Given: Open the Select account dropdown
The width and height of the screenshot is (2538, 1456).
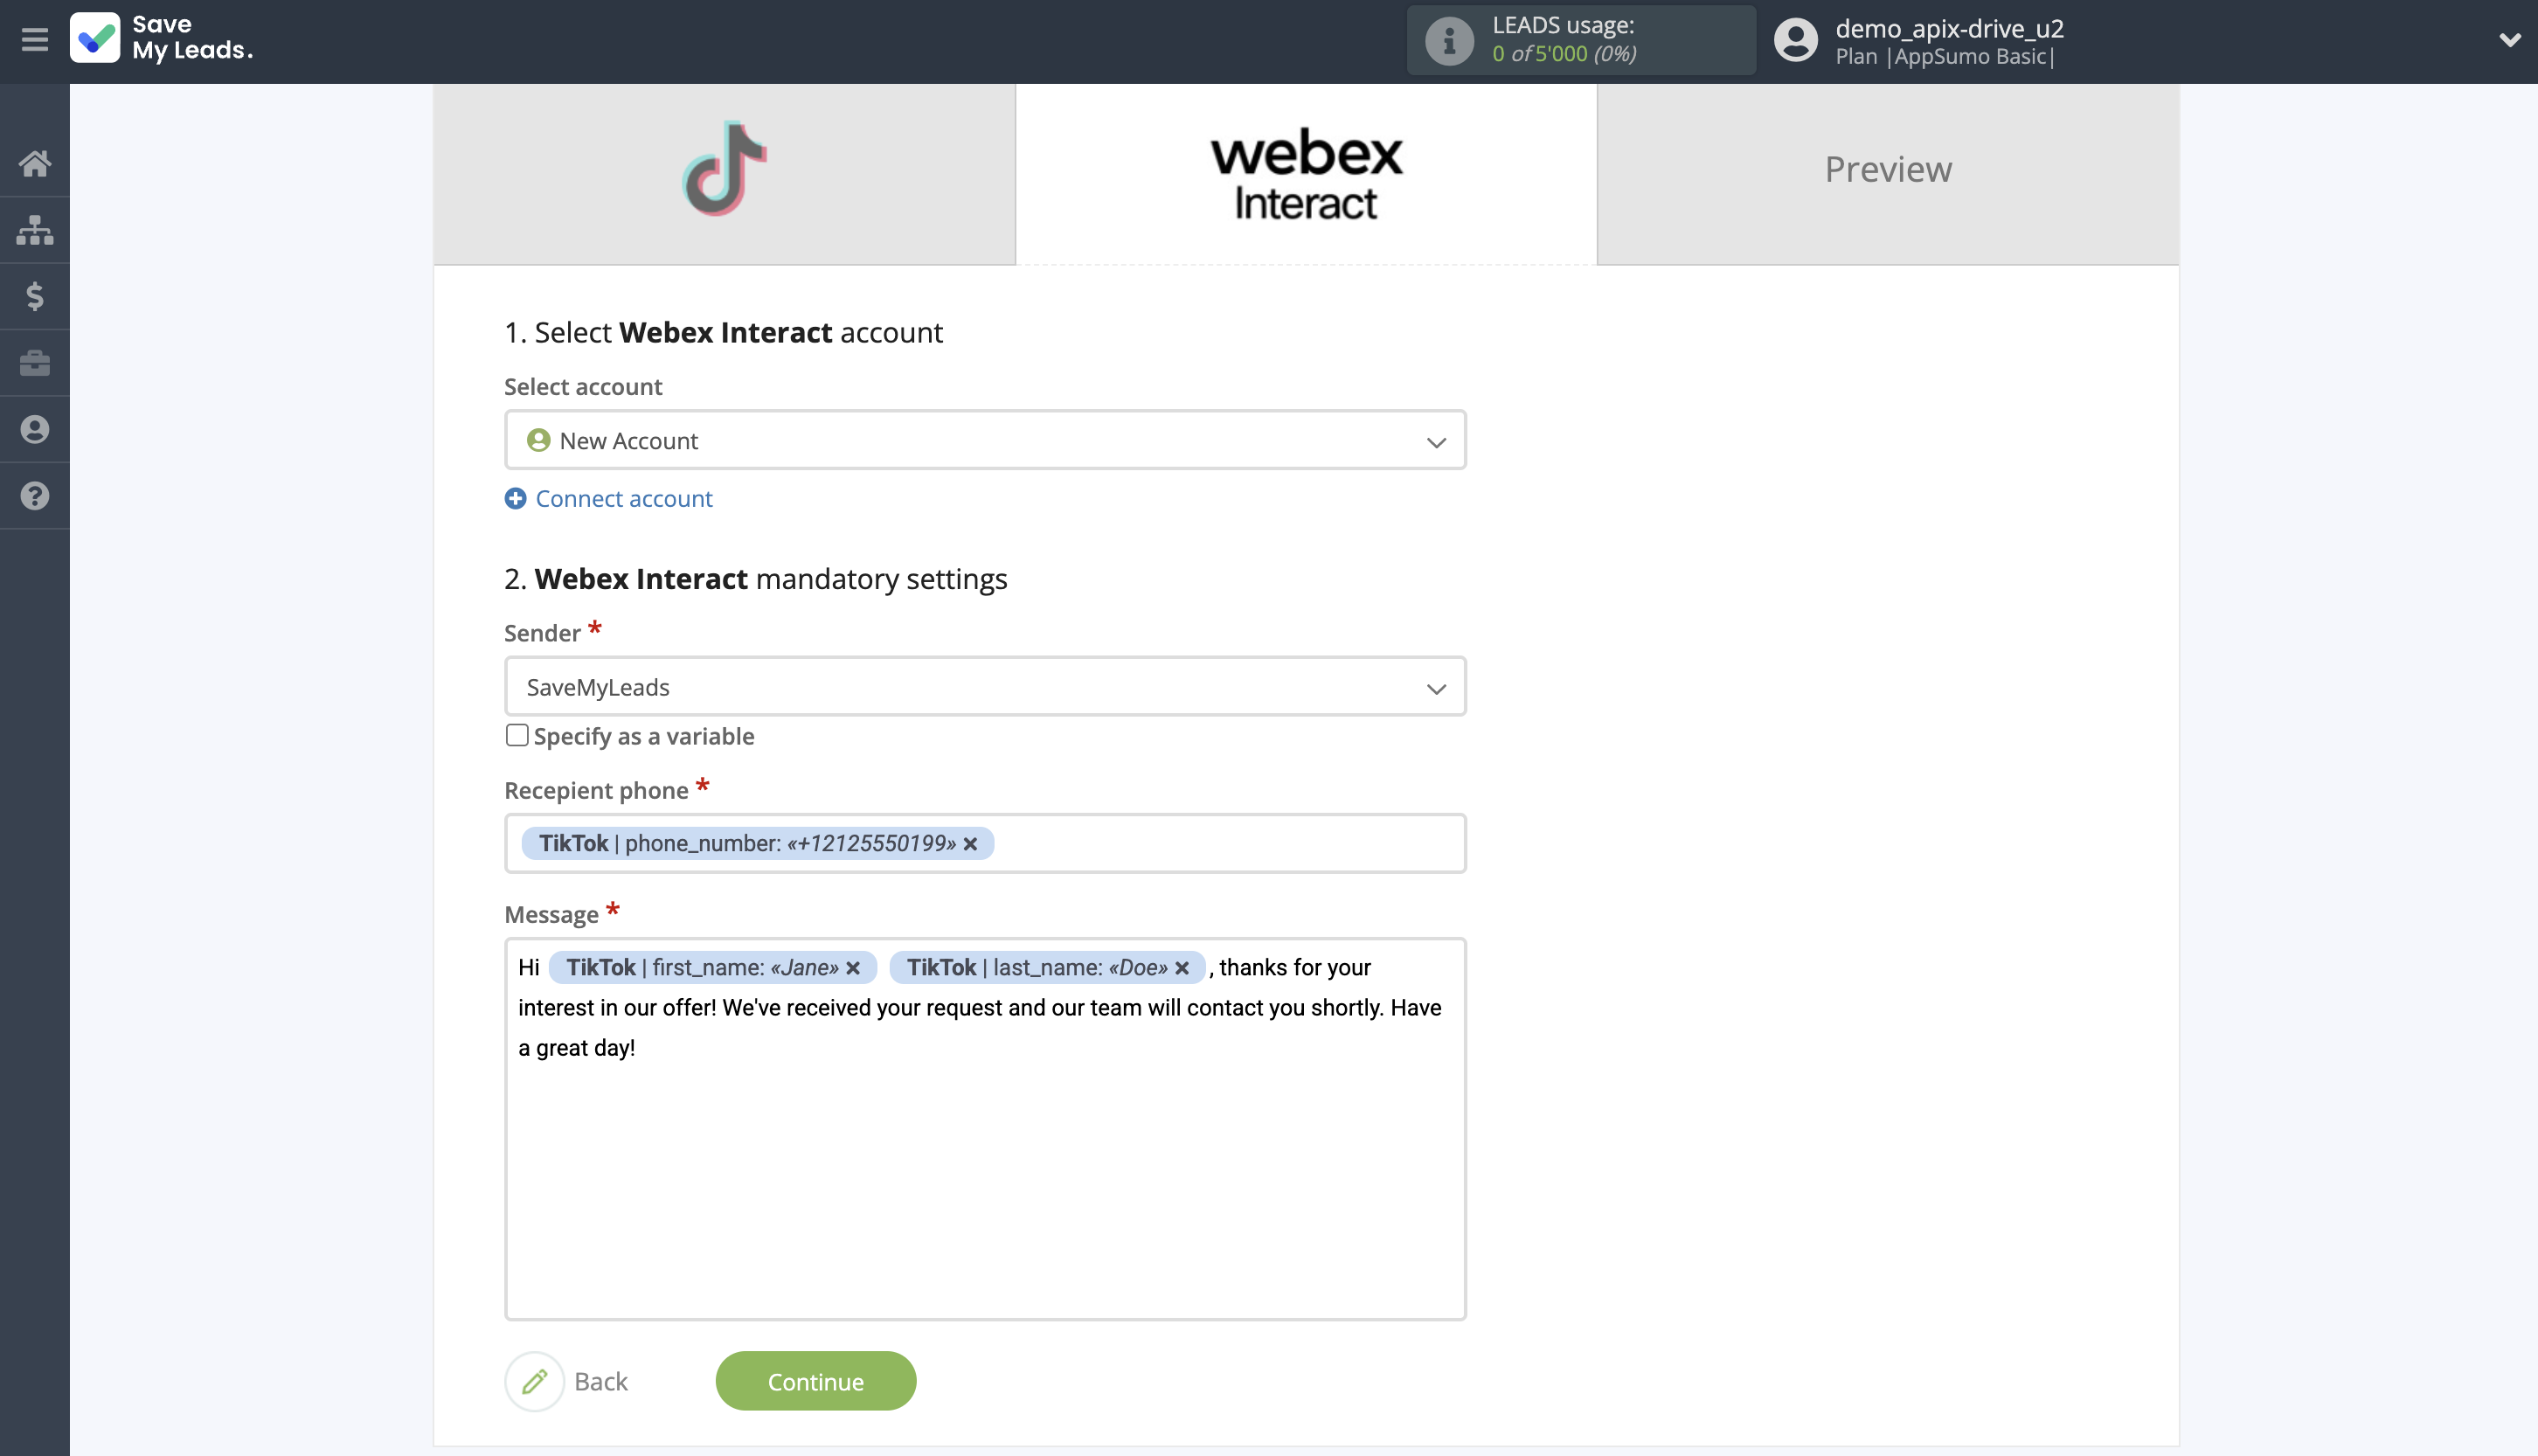Looking at the screenshot, I should (985, 440).
